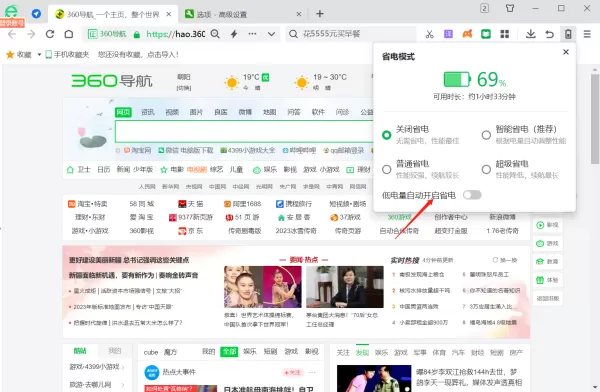600x392 pixels.
Task: Click the forward navigation arrow
Action: (31, 34)
